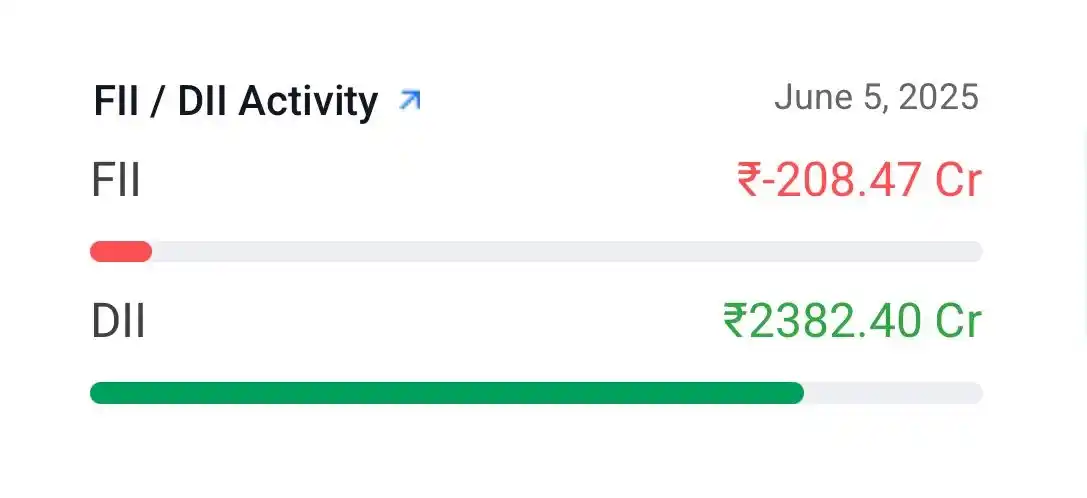
Task: Click the "Cr" unit of the green DII amount
Action: coord(958,322)
